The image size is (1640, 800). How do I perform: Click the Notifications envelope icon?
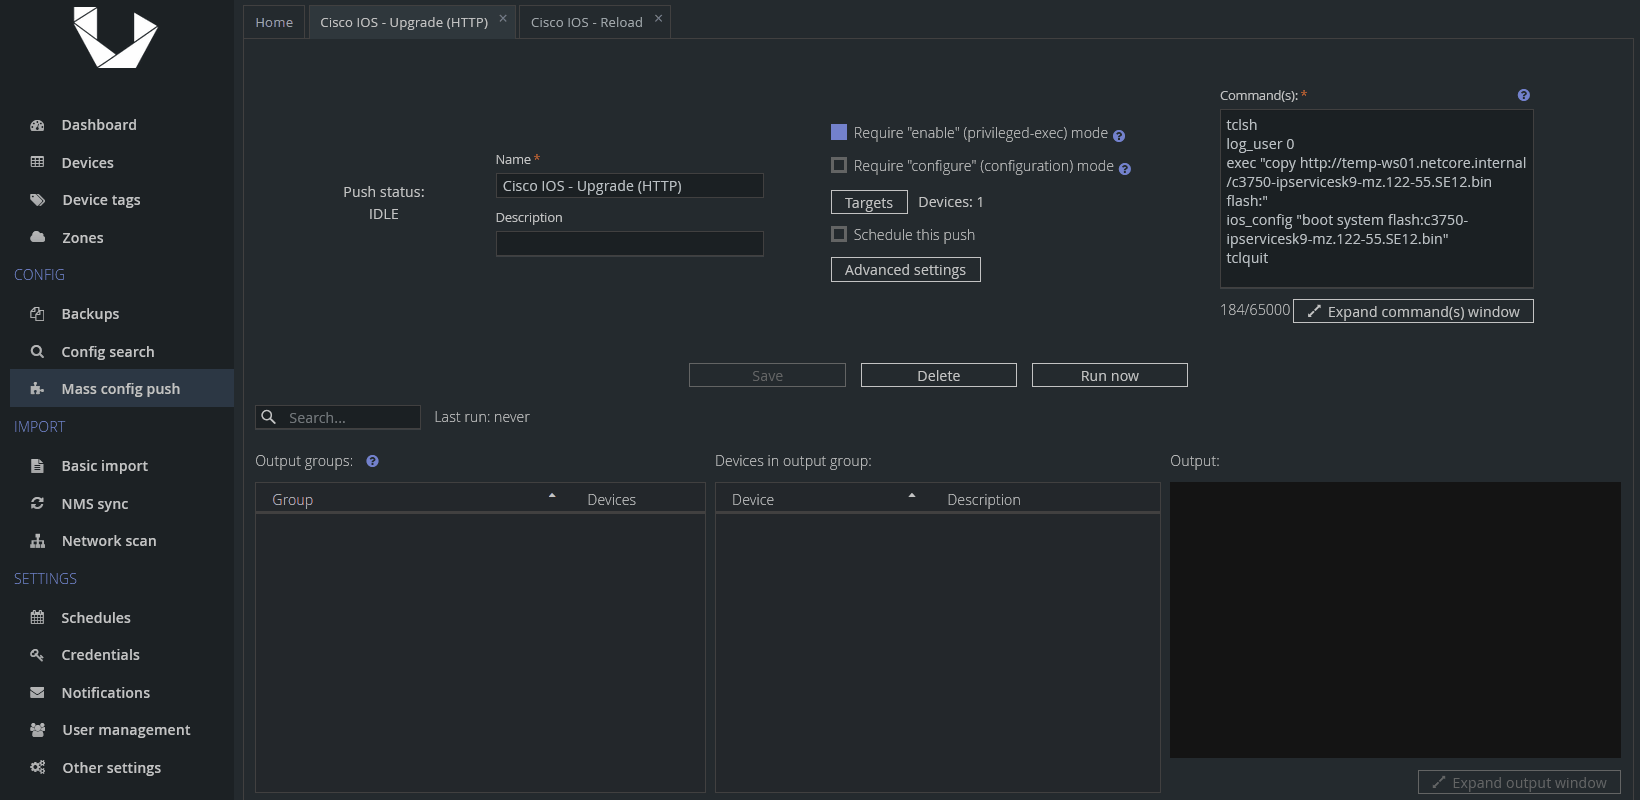point(37,692)
